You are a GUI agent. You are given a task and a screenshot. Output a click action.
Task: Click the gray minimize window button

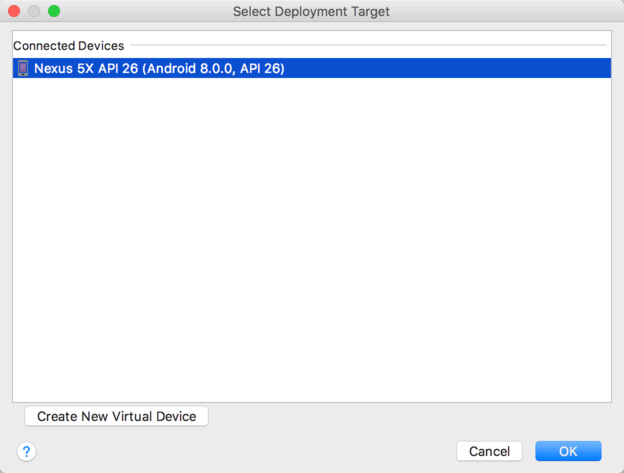(34, 11)
